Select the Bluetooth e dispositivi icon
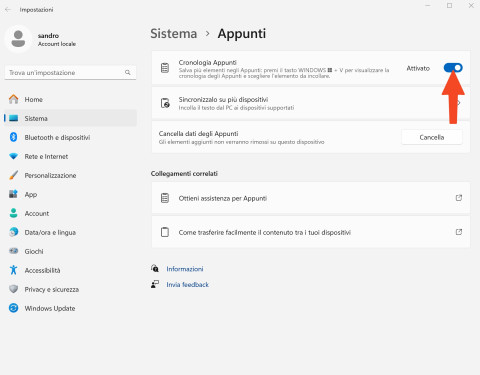480x375 pixels. (x=13, y=137)
